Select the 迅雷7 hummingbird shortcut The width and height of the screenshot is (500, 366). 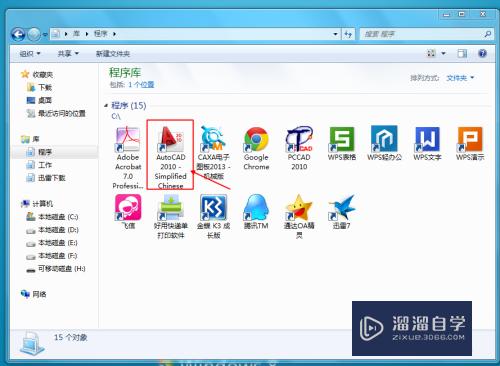point(342,212)
